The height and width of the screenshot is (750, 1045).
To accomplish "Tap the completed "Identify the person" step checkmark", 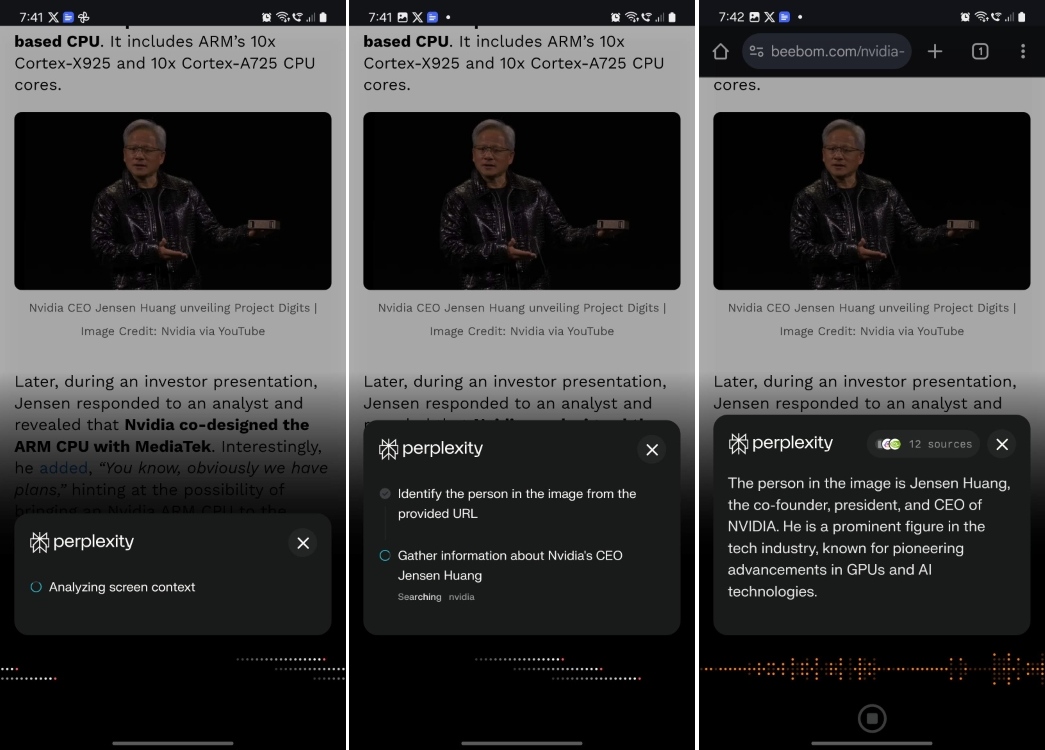I will point(385,494).
